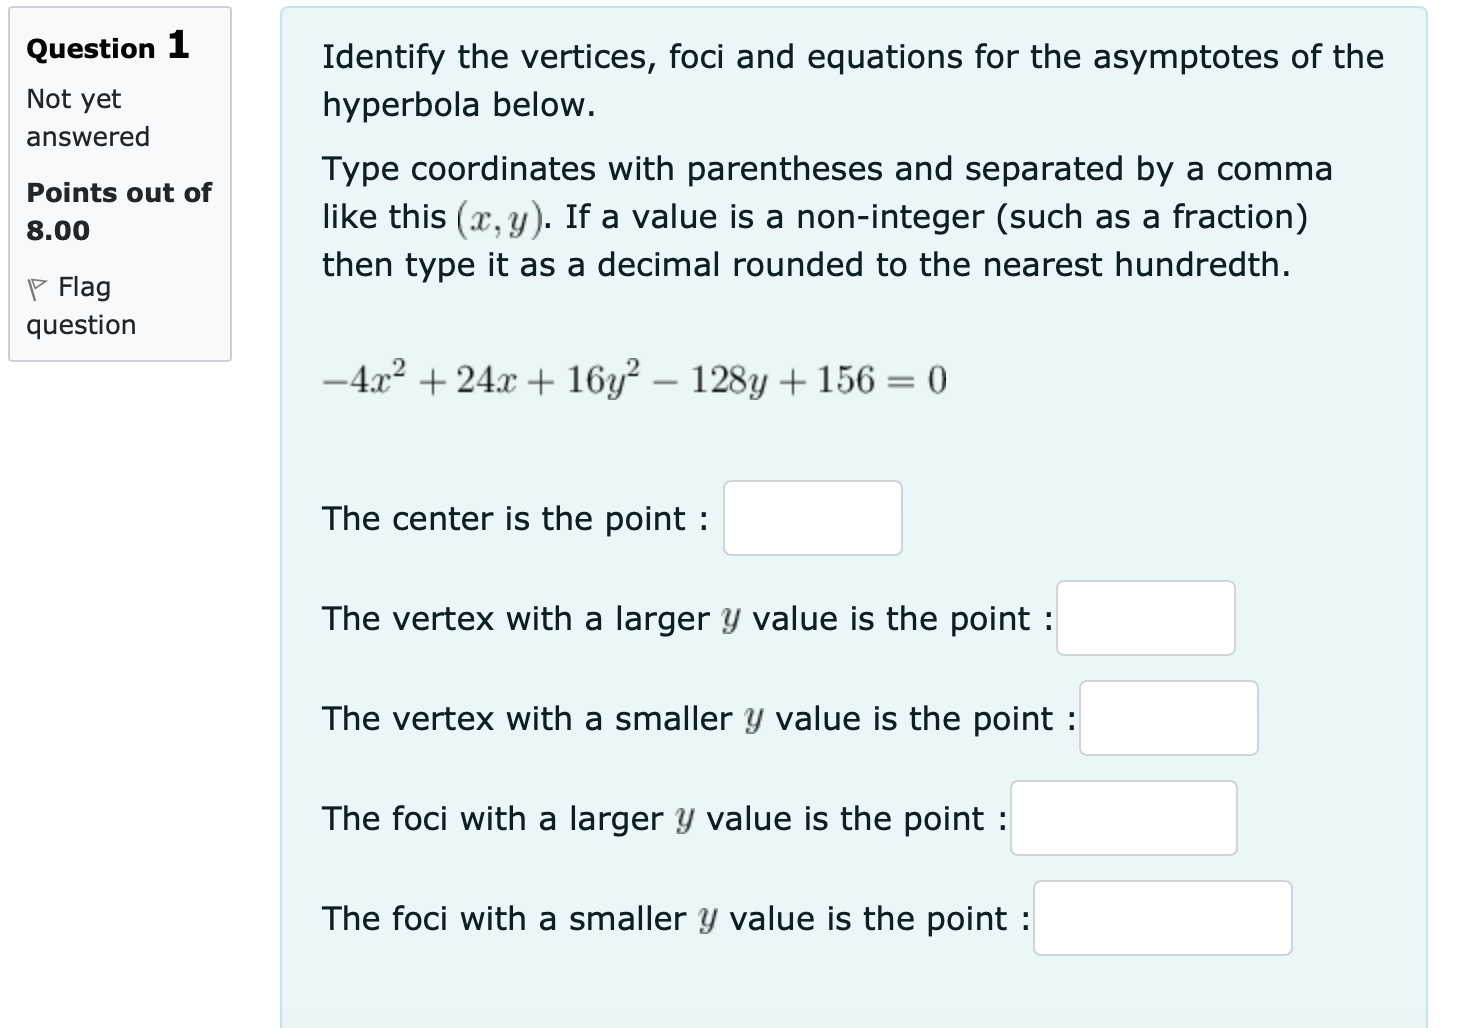This screenshot has width=1466, height=1028.
Task: Click inside the center point input field
Action: 812,518
